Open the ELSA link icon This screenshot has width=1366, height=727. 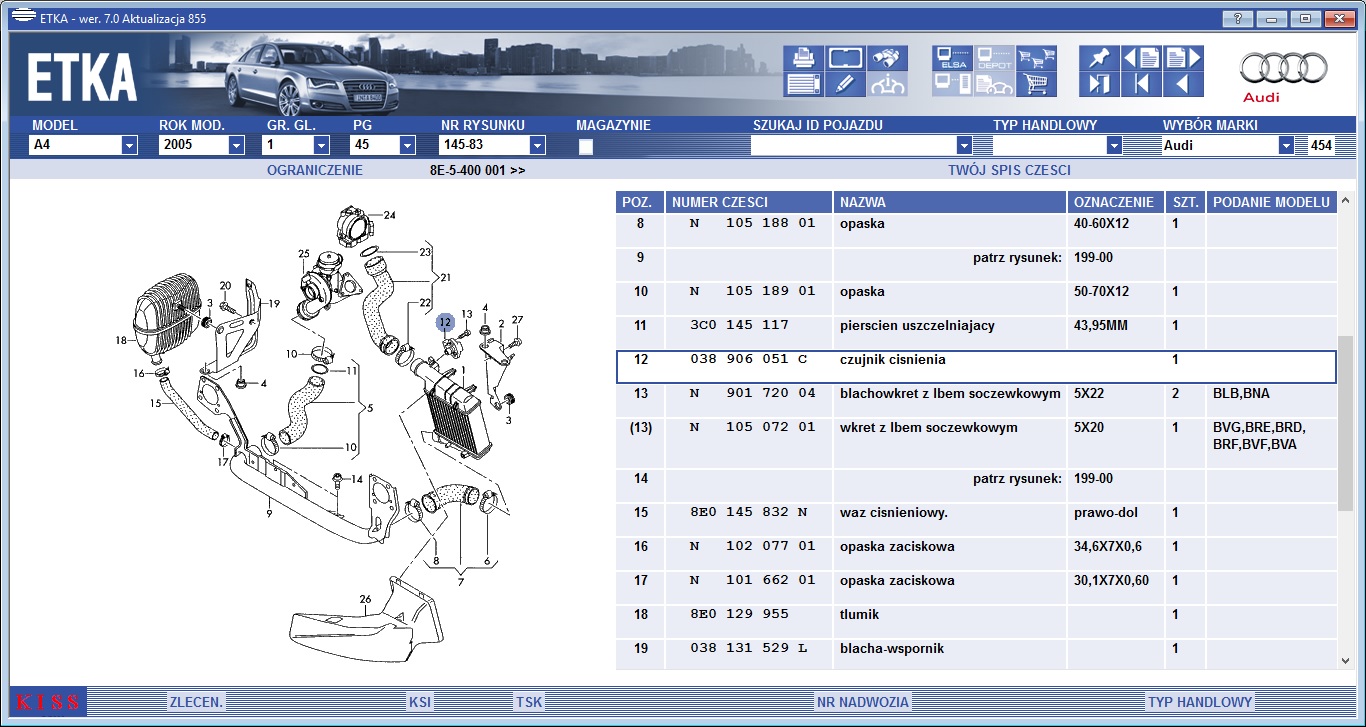(x=951, y=58)
